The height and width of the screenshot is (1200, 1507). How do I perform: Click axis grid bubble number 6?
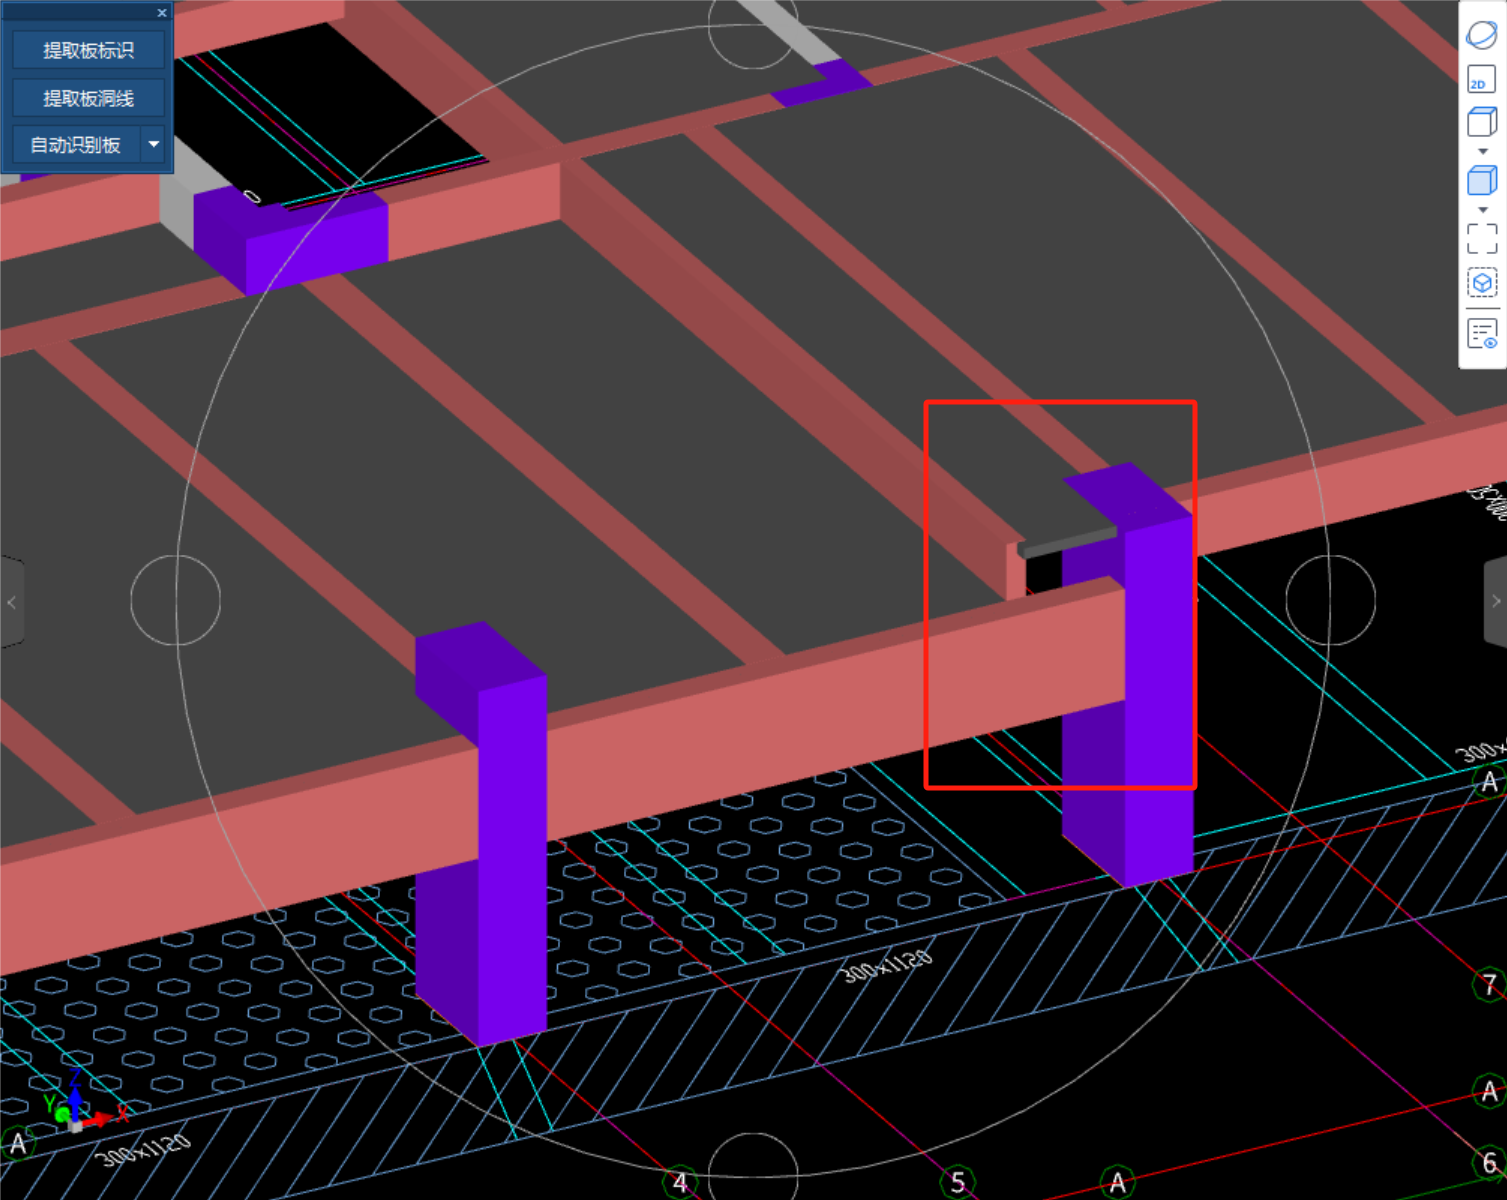pos(1489,1163)
